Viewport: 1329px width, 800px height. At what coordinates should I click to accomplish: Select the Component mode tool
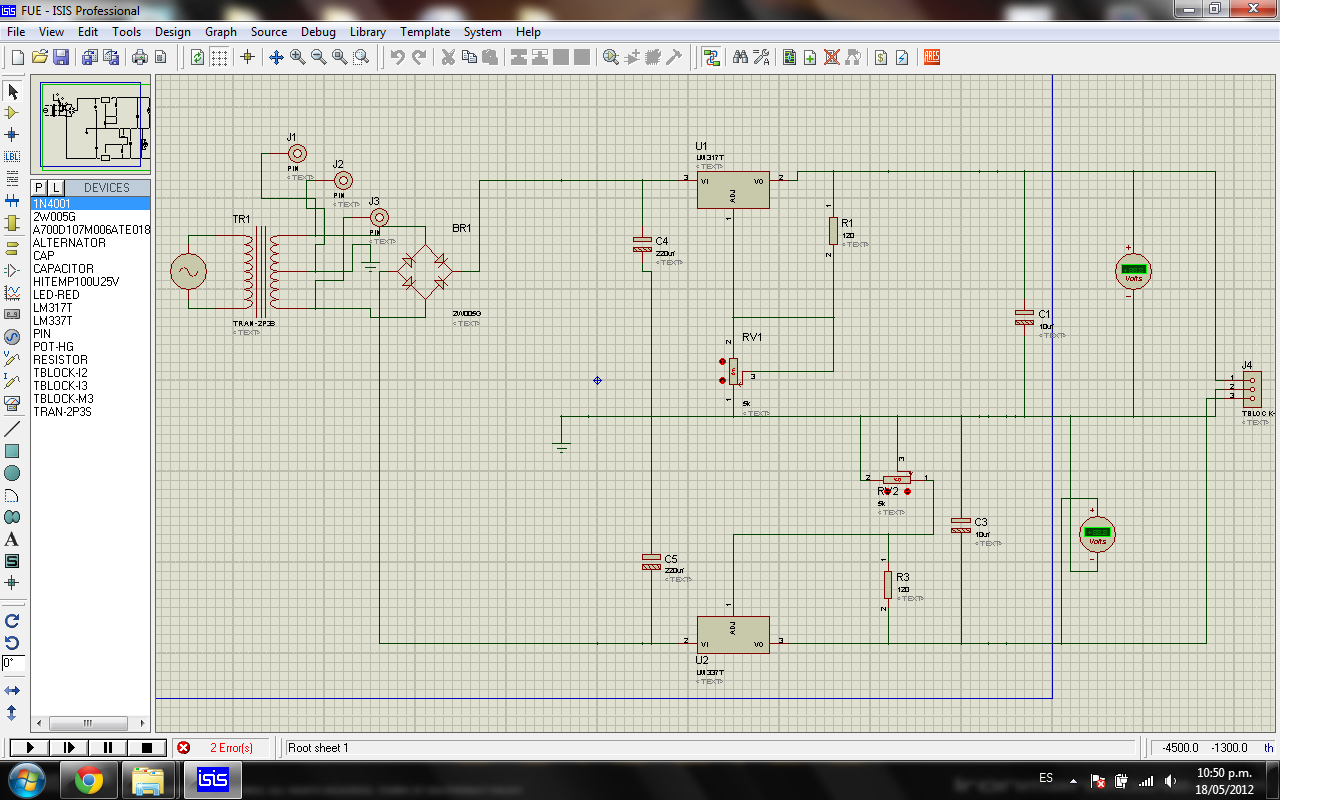(13, 112)
